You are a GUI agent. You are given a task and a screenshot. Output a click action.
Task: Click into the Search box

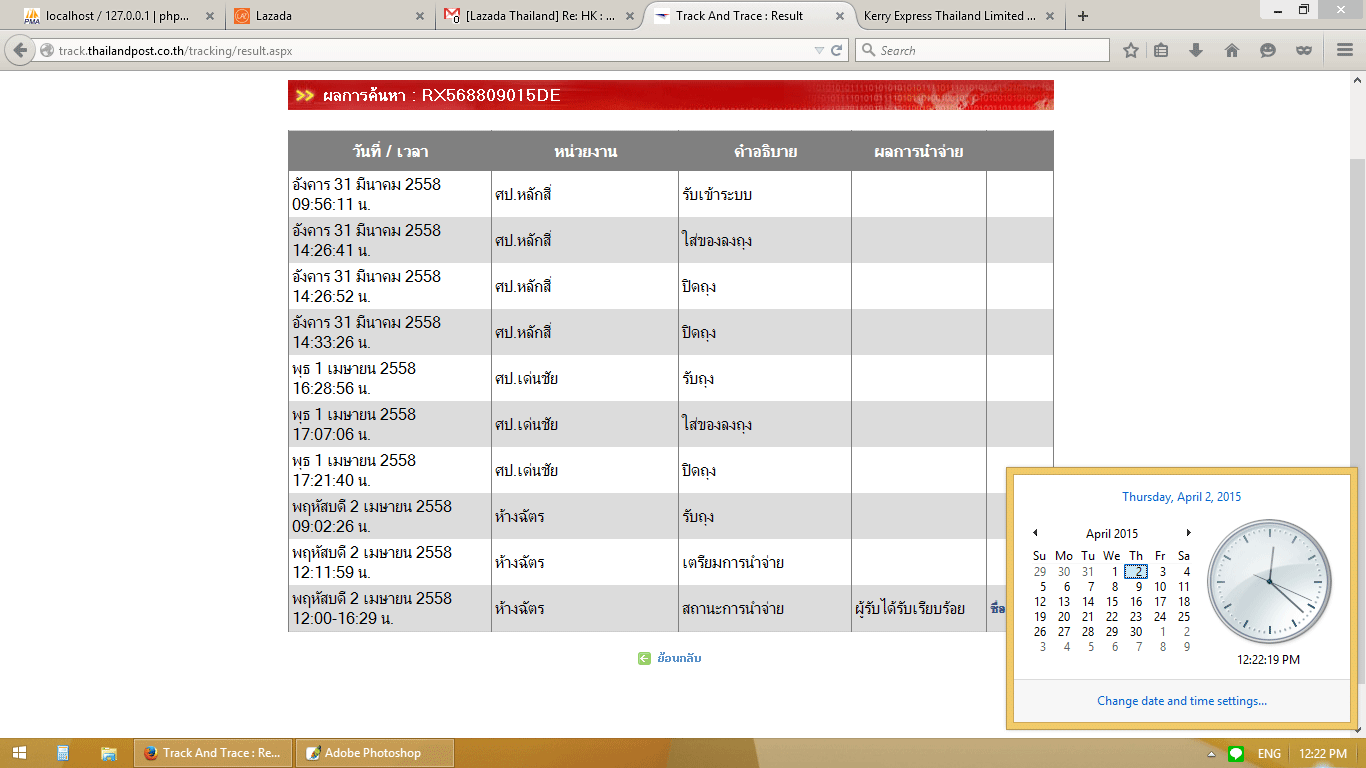982,50
